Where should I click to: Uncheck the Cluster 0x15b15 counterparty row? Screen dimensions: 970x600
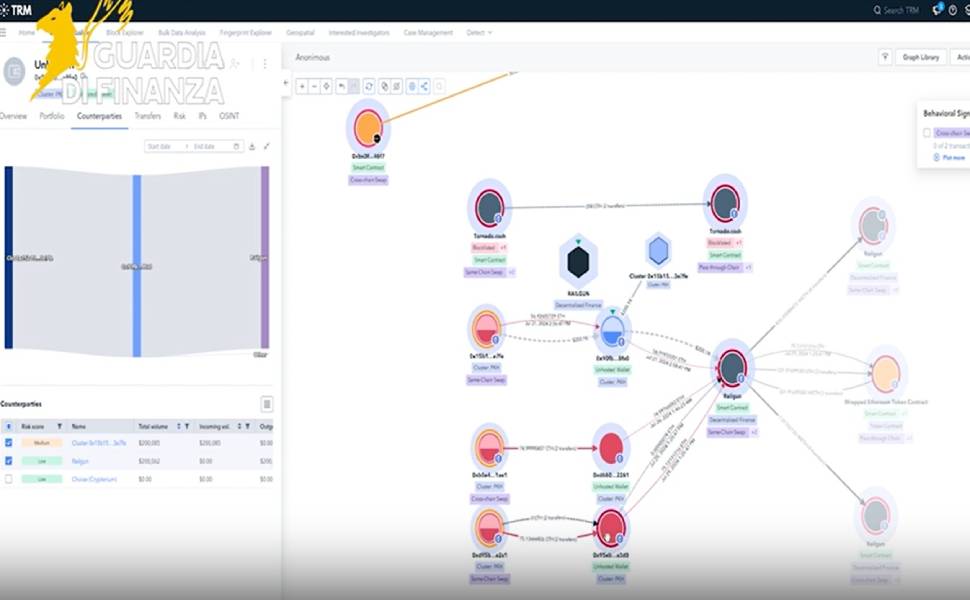tap(9, 443)
